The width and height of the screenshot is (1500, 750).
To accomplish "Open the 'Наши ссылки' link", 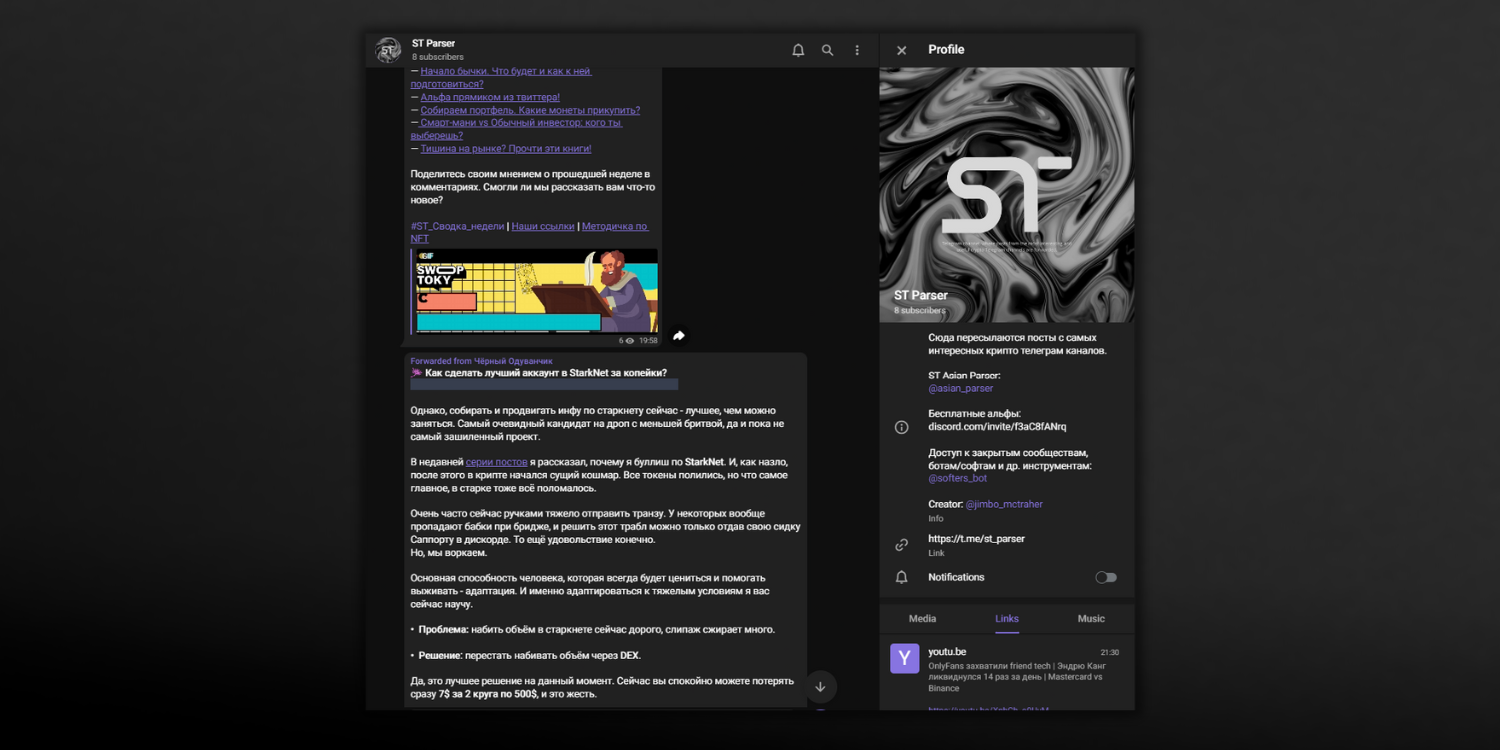I will click(x=543, y=226).
